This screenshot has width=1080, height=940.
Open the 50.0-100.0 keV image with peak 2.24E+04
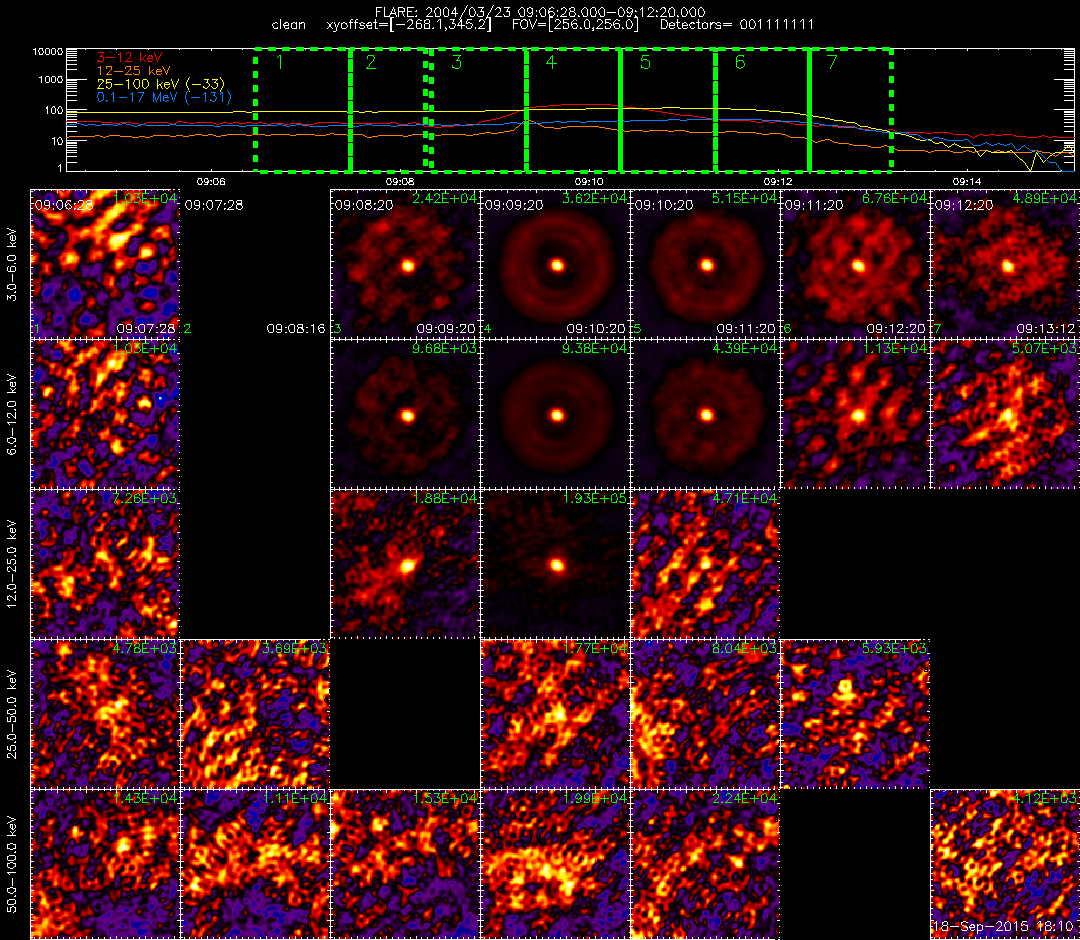click(x=705, y=864)
